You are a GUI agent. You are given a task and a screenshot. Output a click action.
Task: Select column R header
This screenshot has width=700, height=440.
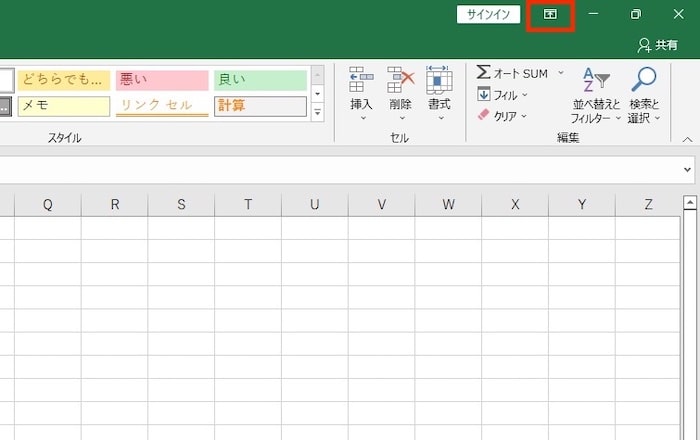click(x=115, y=205)
